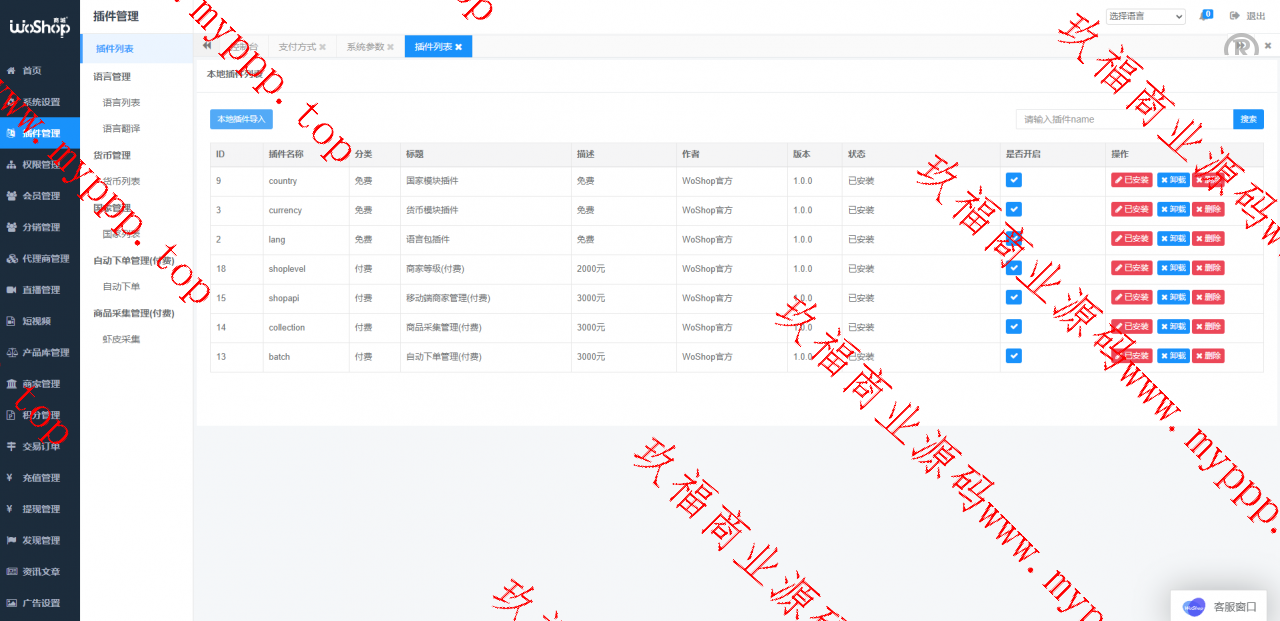Open the 选择语言 language dropdown
The height and width of the screenshot is (621, 1280).
pos(1145,16)
